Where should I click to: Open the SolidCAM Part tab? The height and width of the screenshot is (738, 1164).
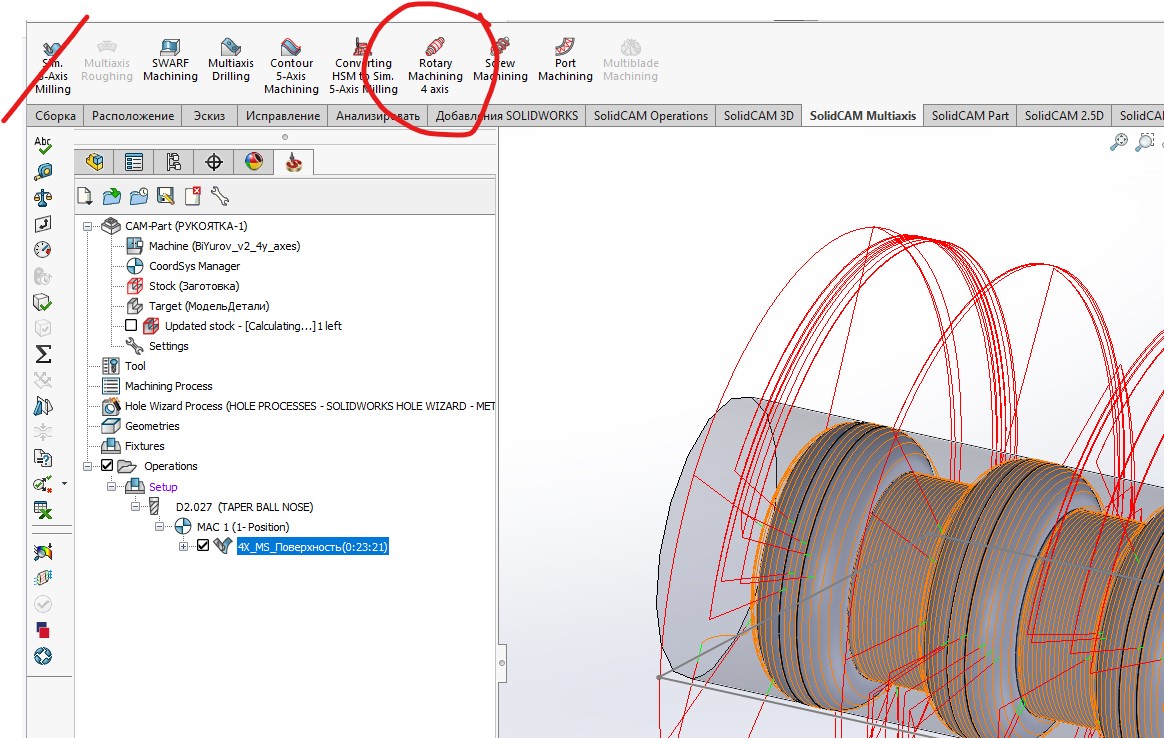[x=970, y=116]
